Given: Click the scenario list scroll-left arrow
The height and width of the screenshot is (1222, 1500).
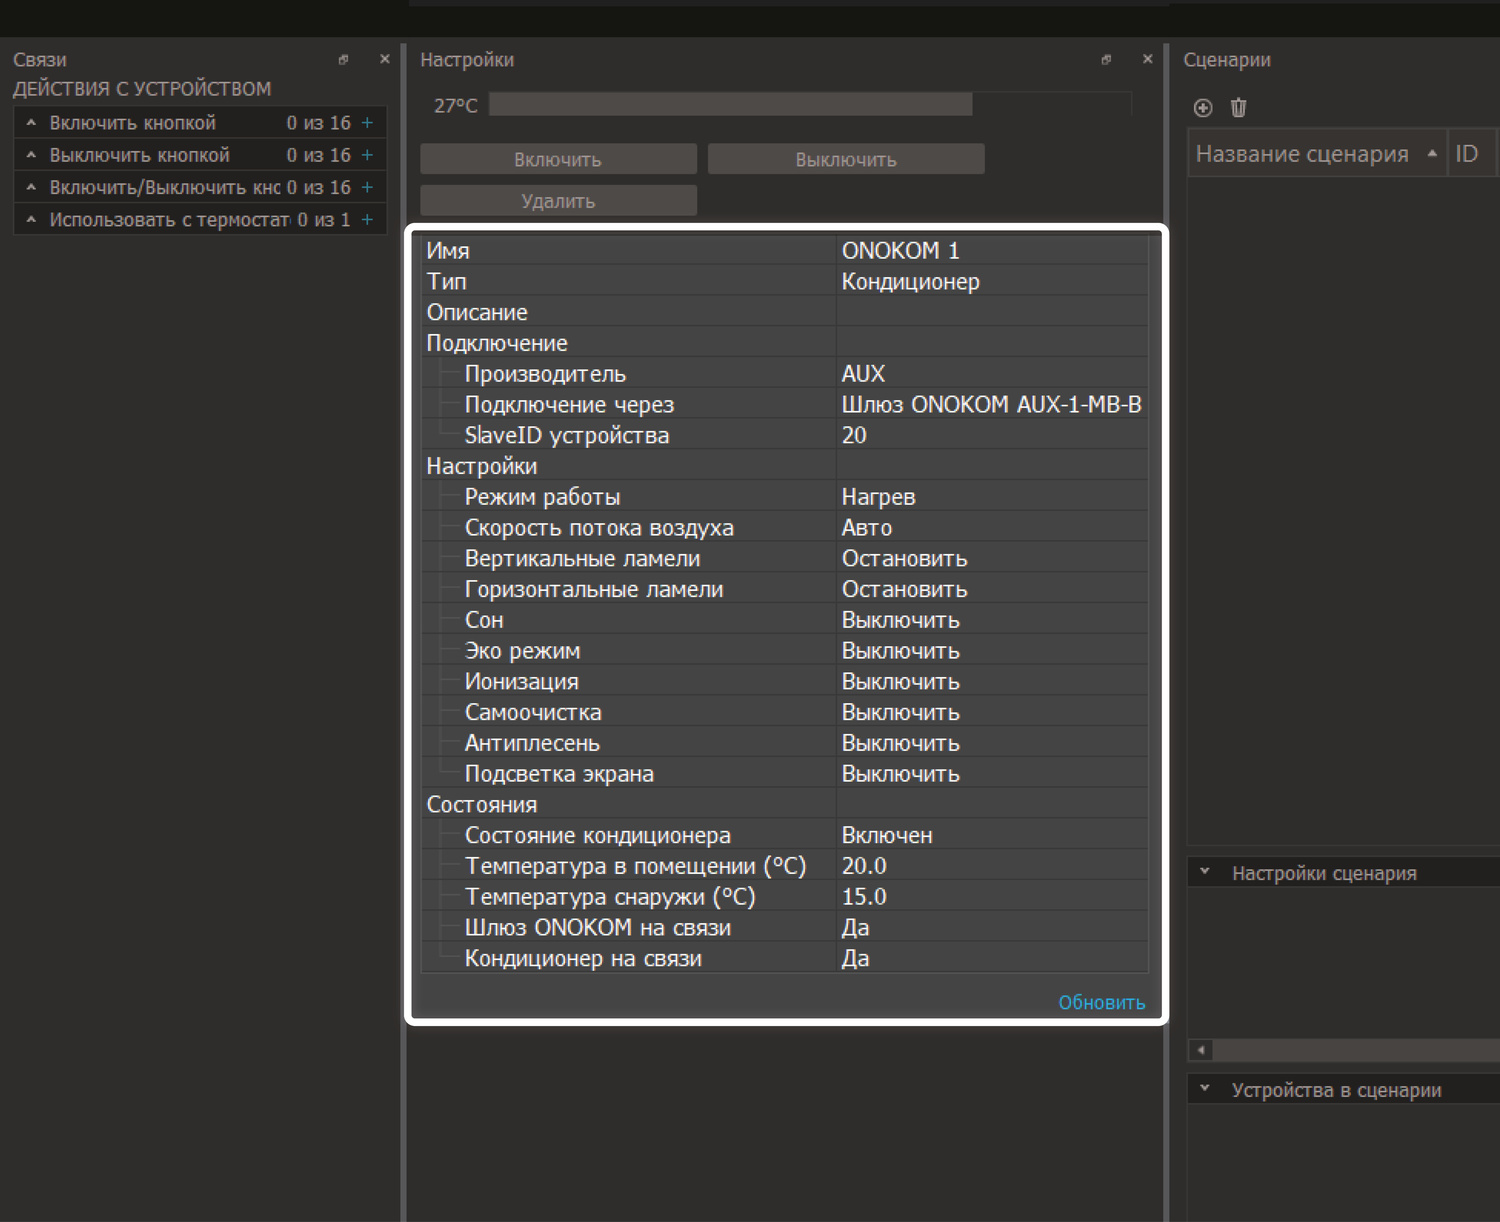Looking at the screenshot, I should [x=1201, y=1050].
